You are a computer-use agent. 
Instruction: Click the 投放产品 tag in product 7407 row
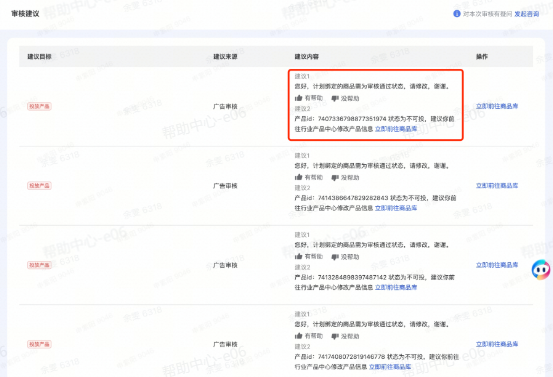click(40, 106)
